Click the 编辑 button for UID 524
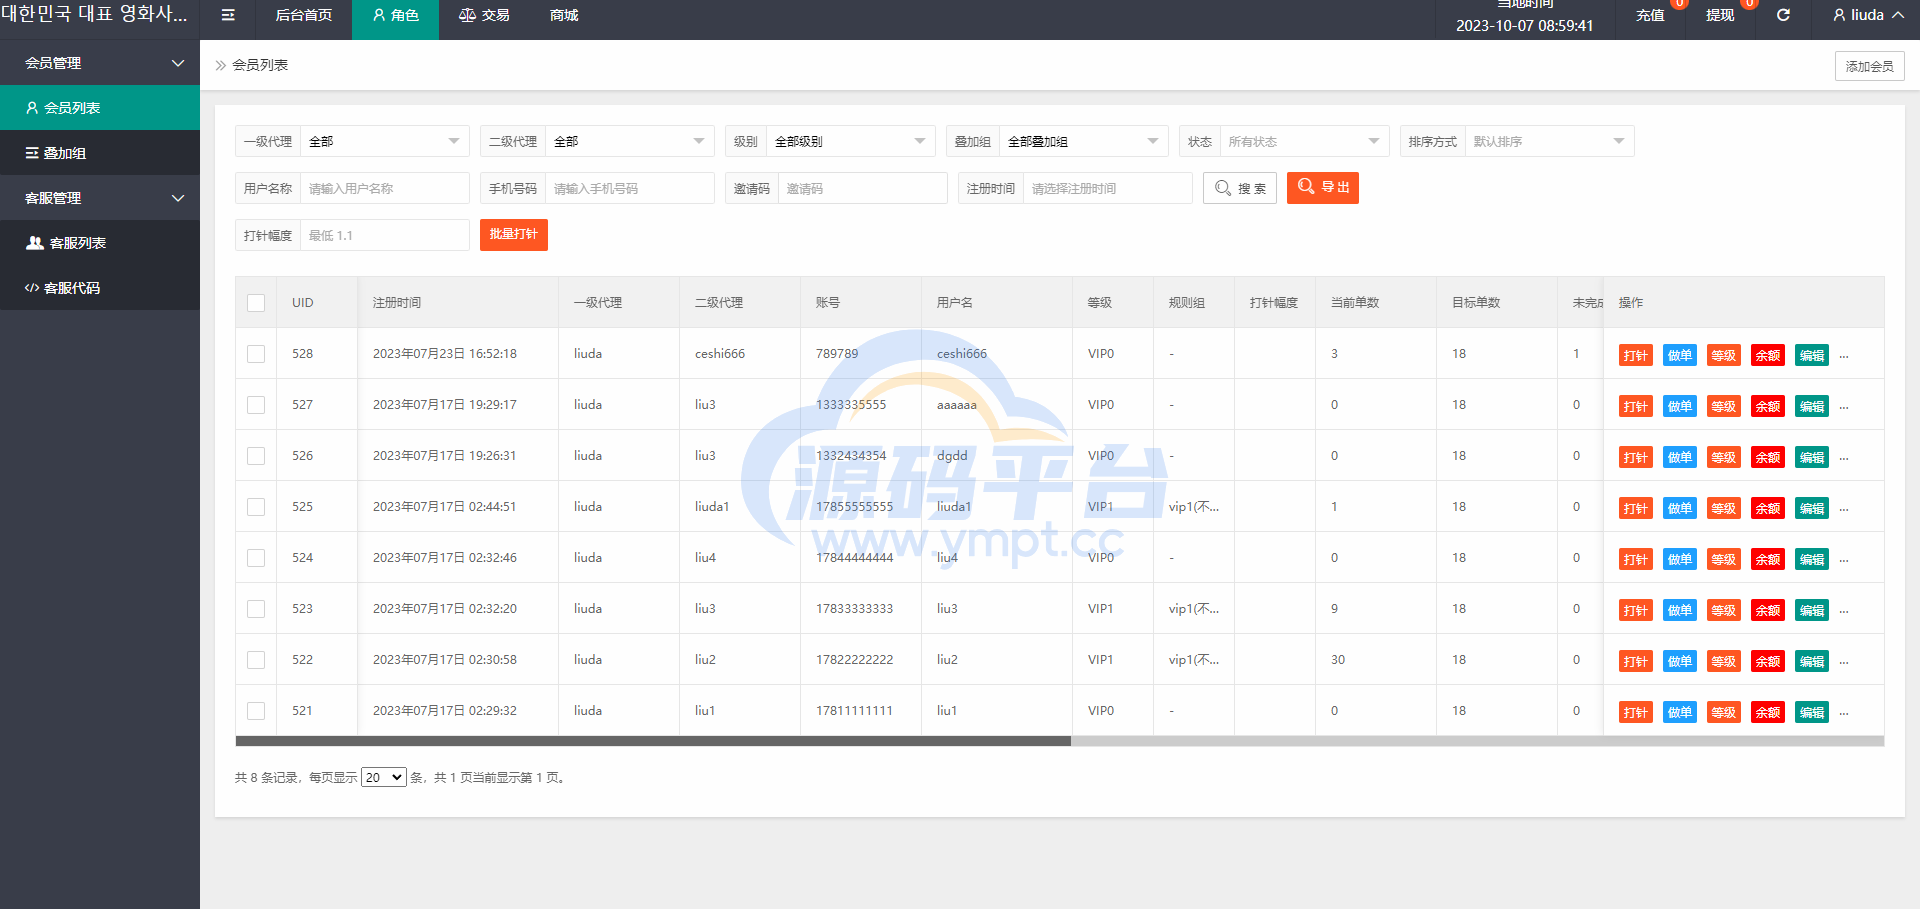This screenshot has height=909, width=1920. [x=1812, y=559]
